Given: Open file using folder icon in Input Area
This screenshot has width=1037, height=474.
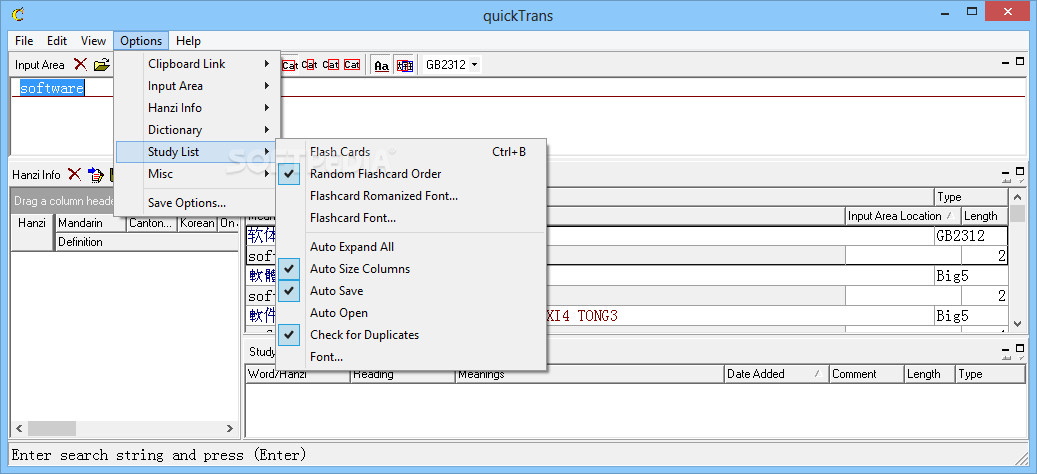Looking at the screenshot, I should click(x=101, y=64).
